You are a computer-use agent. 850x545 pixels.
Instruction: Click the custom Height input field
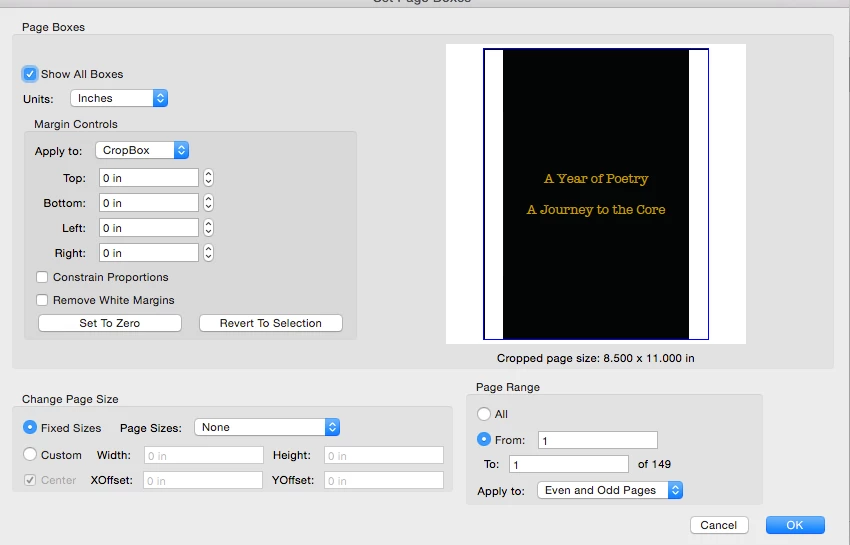click(384, 456)
